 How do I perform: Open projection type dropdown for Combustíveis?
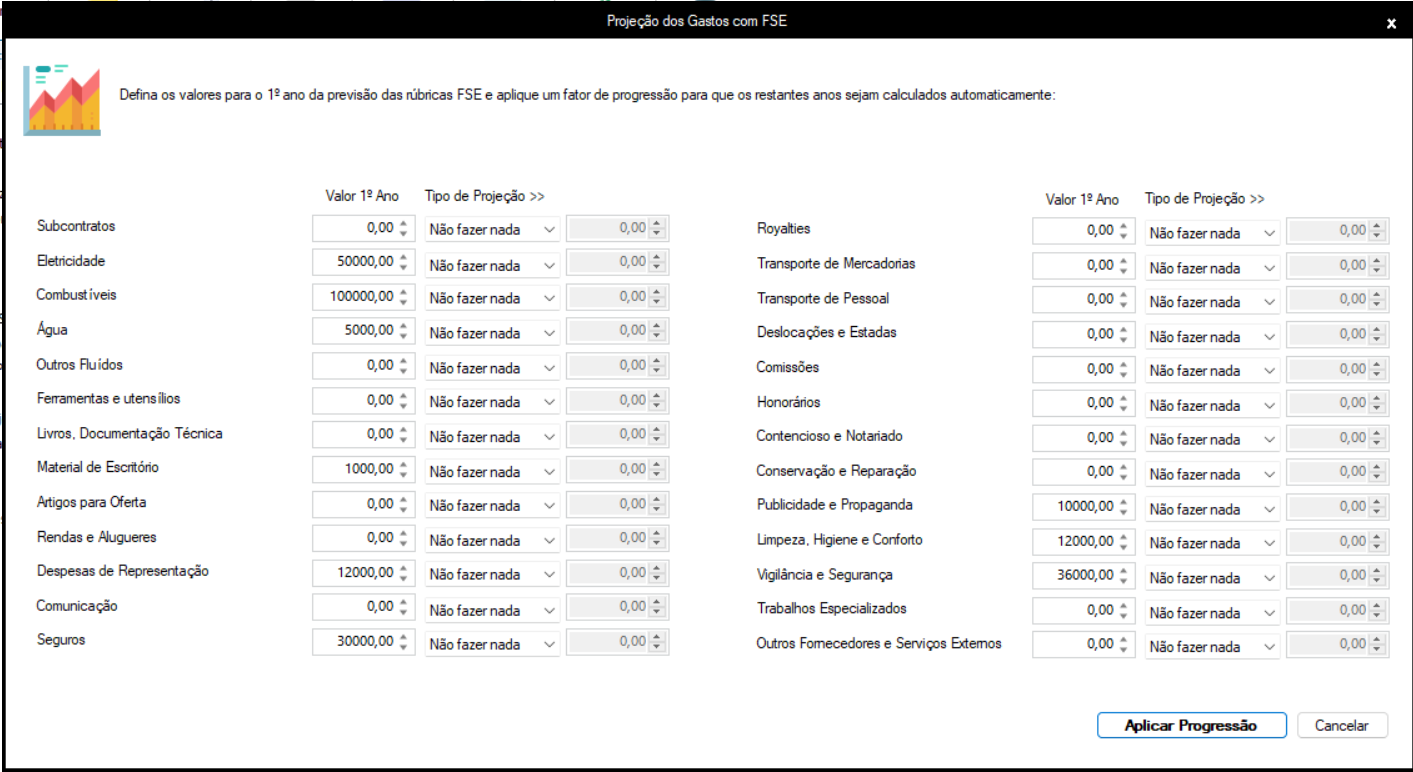(x=492, y=298)
